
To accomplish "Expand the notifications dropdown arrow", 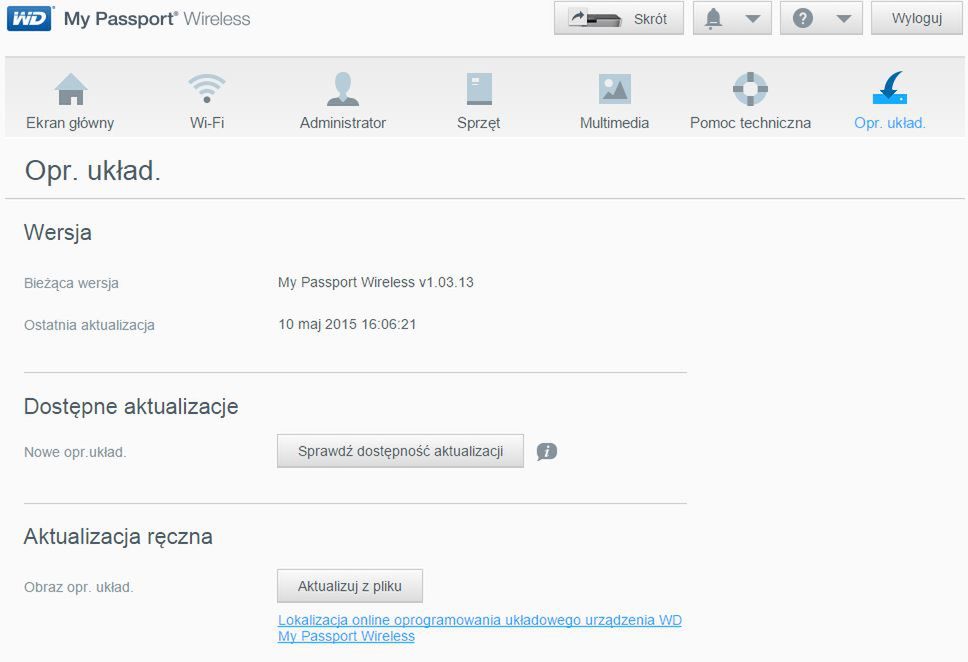I will click(753, 19).
